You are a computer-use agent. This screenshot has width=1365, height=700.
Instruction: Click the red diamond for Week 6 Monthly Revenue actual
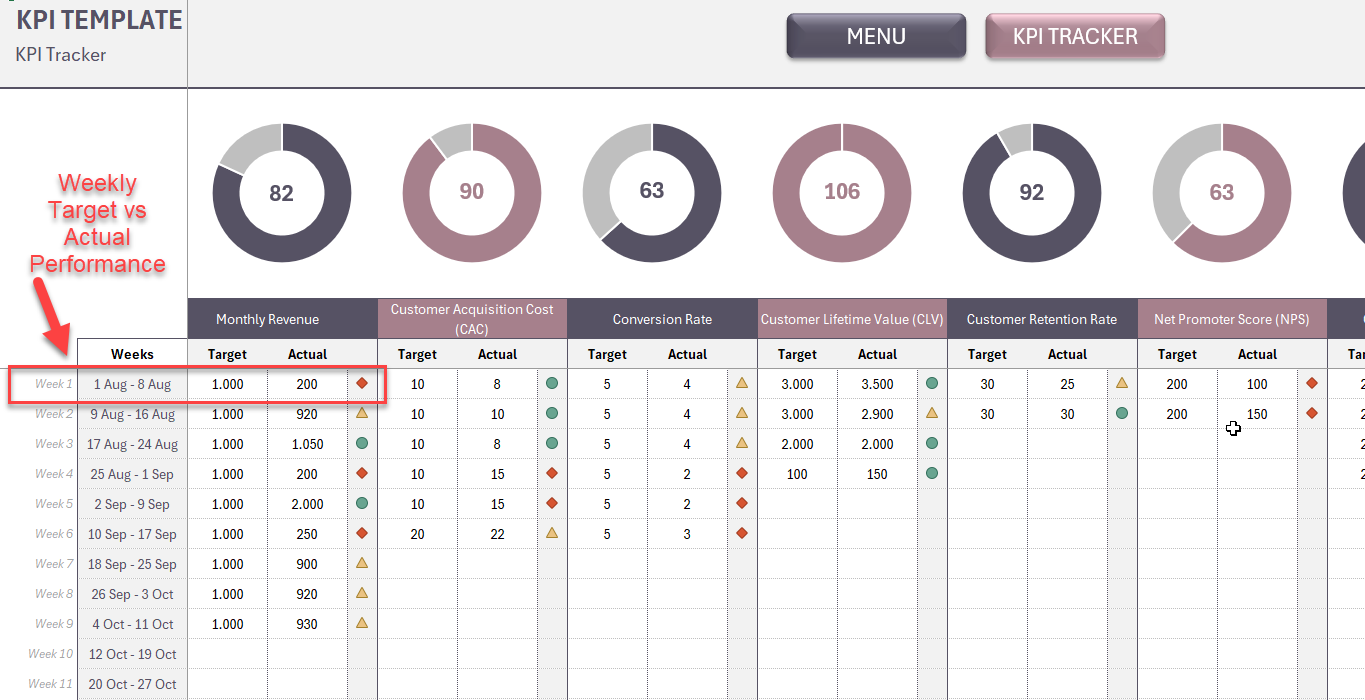tap(361, 533)
